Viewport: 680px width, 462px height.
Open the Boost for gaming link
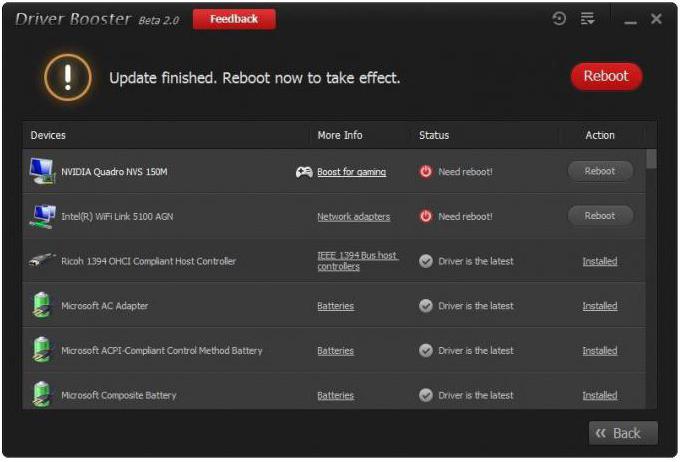tap(351, 172)
